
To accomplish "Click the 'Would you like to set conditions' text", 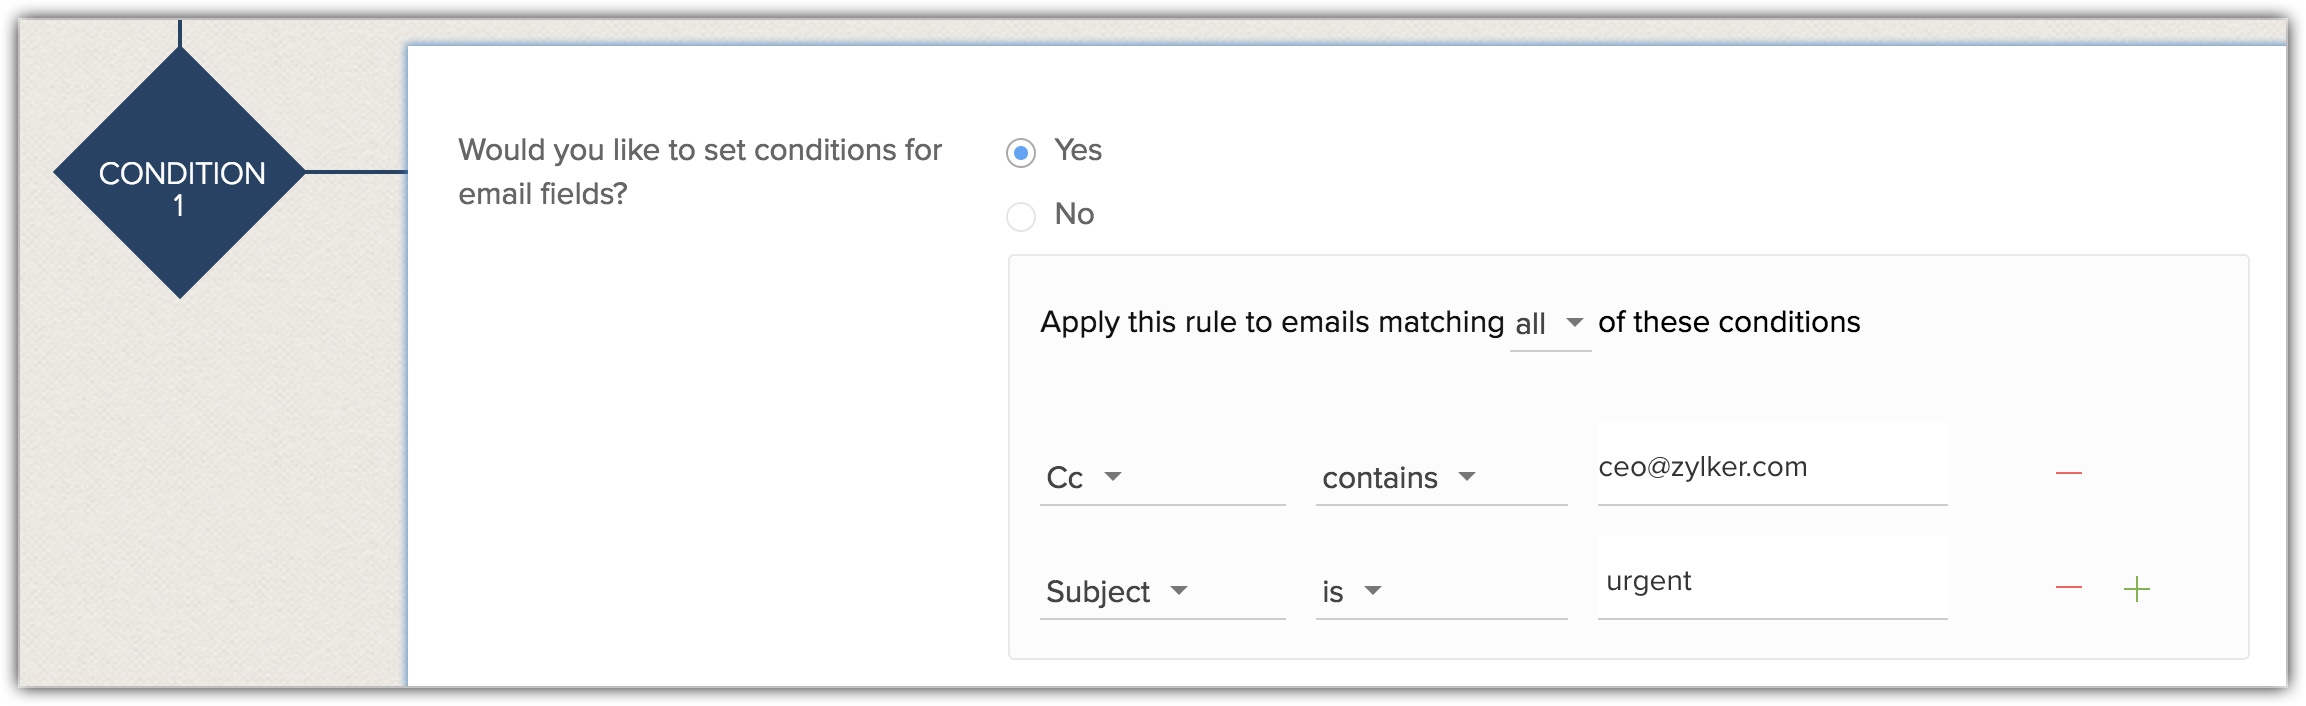I will (x=700, y=171).
